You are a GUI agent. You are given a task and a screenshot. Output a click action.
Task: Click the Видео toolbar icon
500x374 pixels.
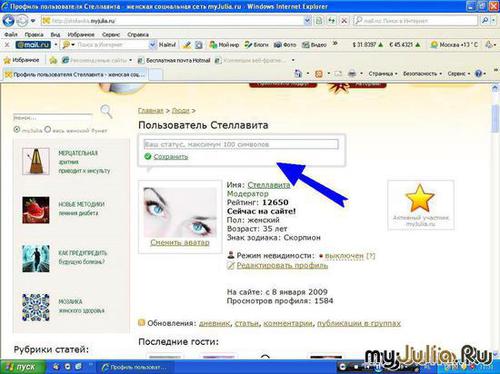pyautogui.click(x=314, y=45)
